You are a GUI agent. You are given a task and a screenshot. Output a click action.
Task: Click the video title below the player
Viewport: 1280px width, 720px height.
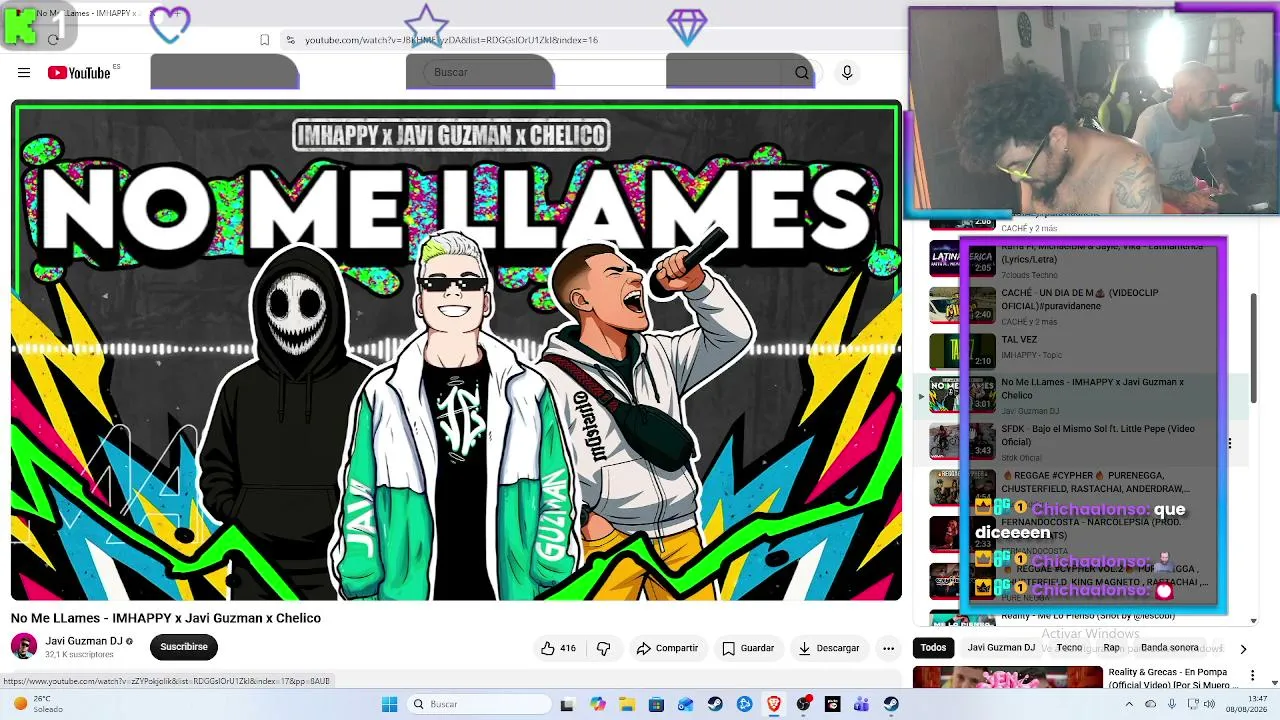click(166, 618)
